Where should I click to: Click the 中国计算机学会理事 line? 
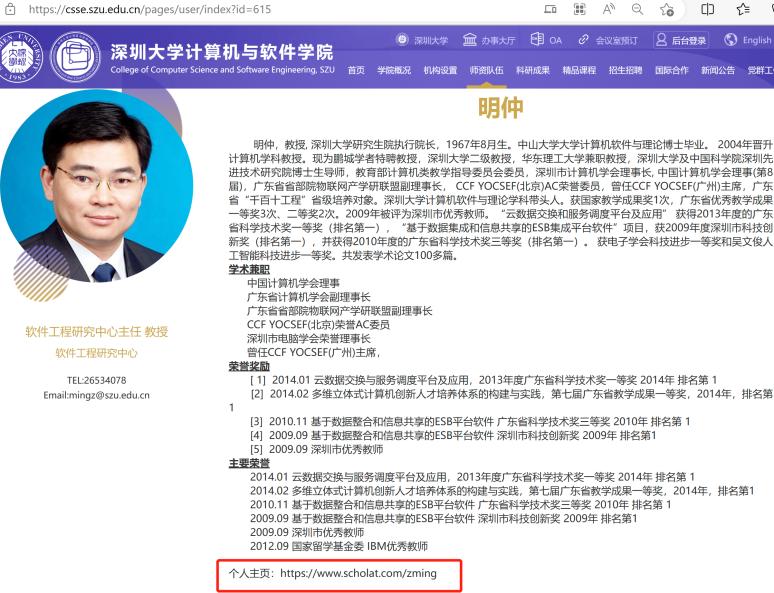tap(293, 283)
